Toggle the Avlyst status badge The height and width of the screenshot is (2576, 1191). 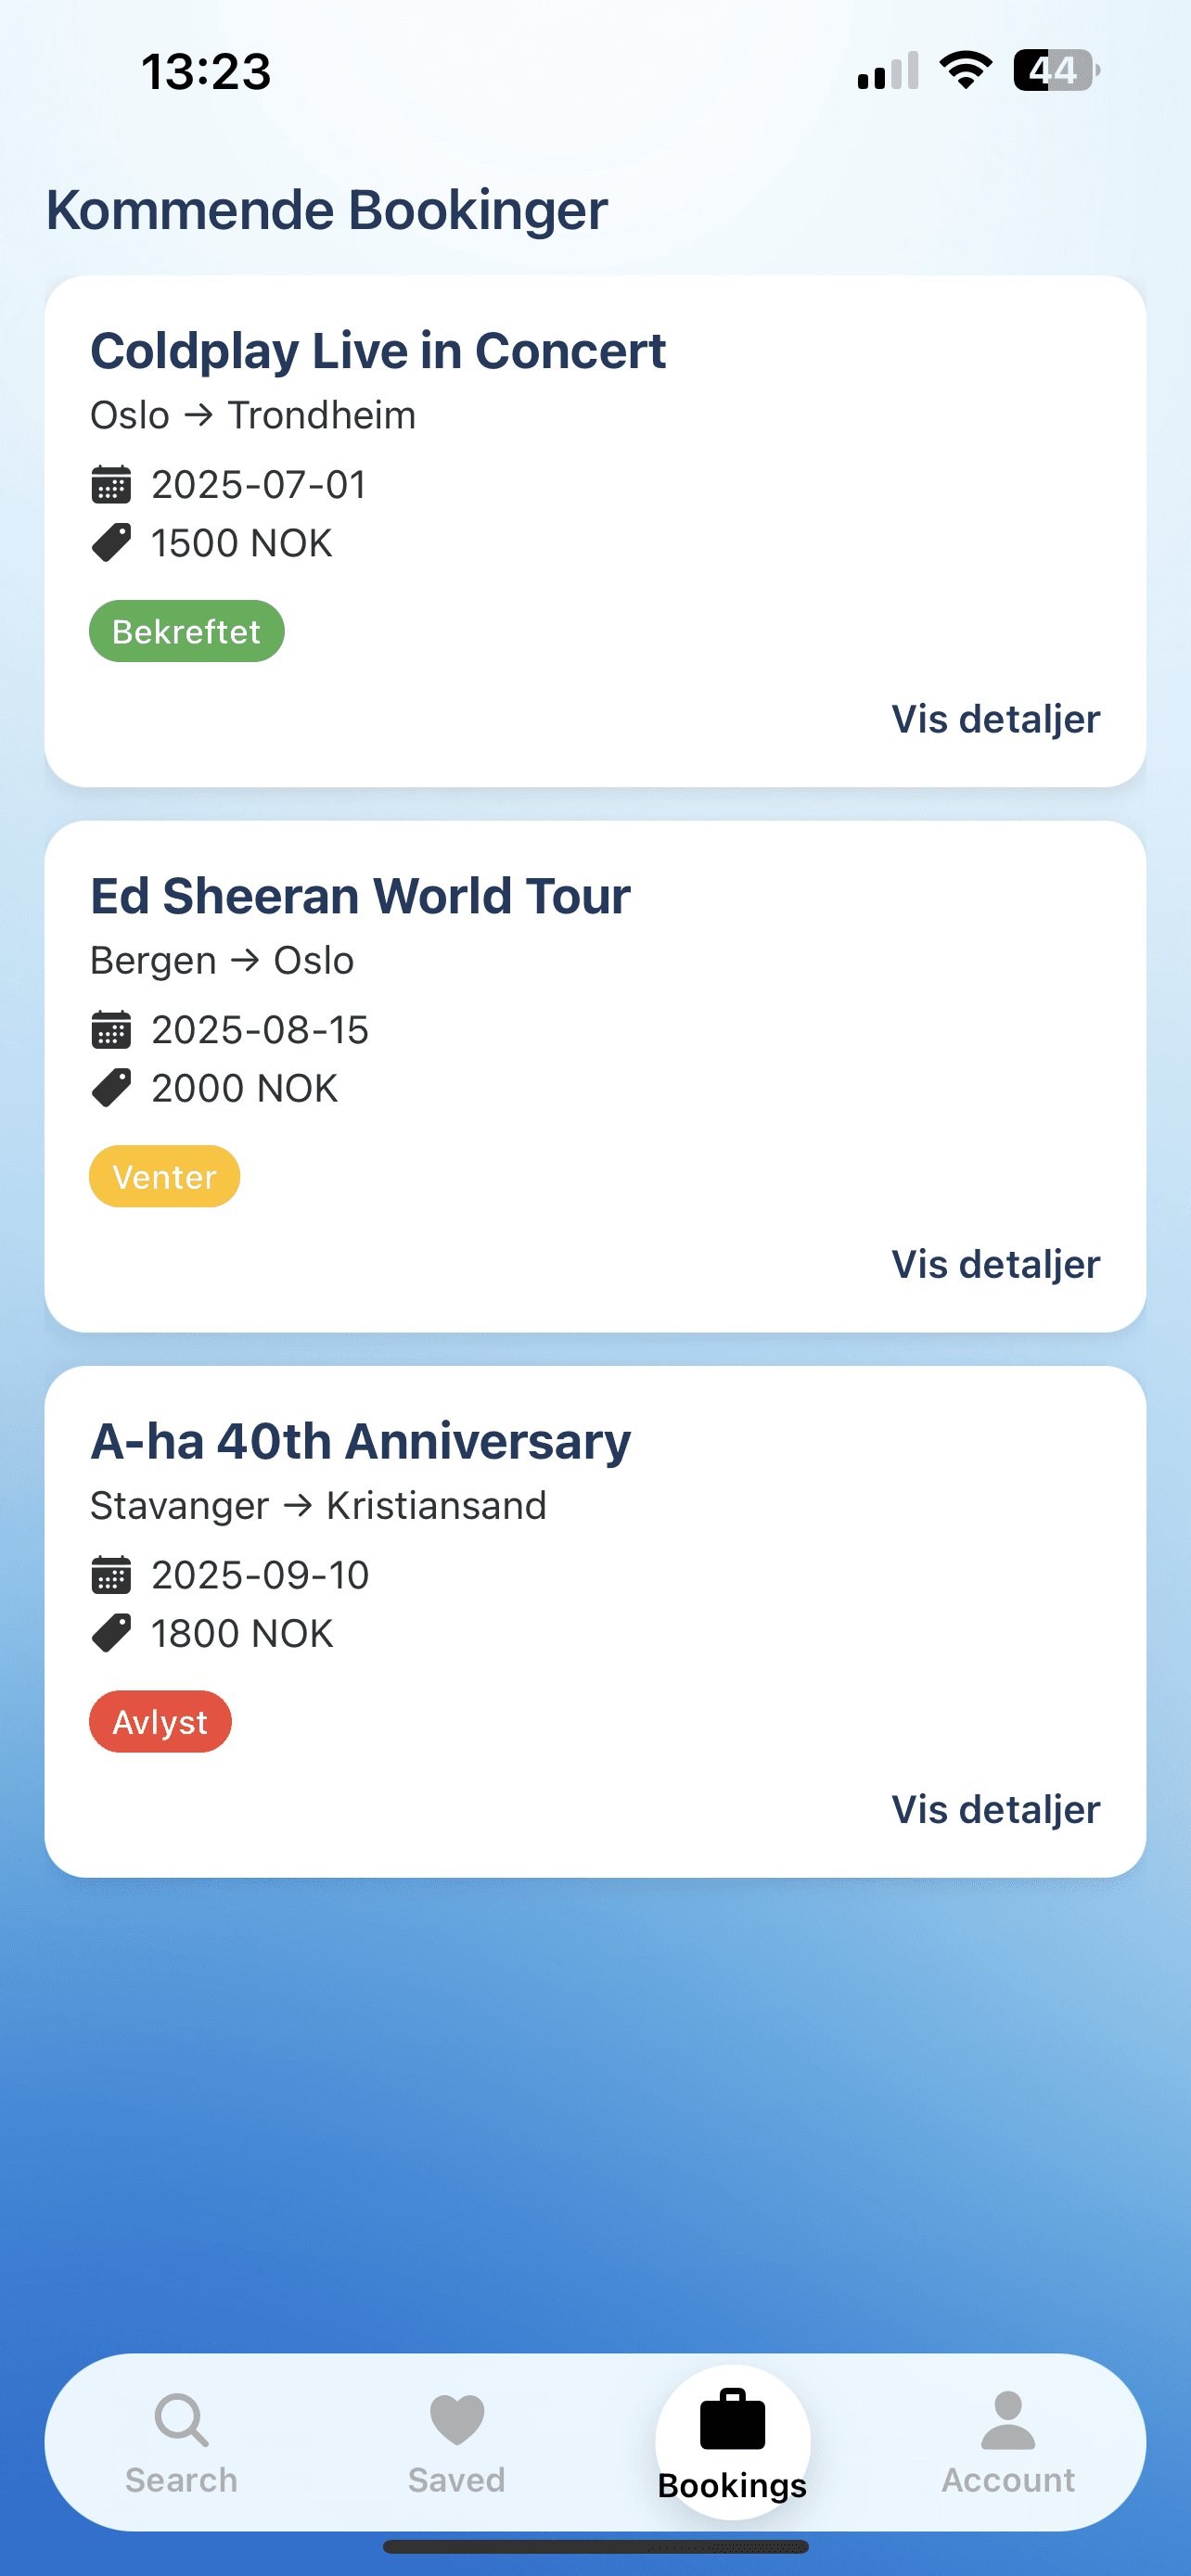pyautogui.click(x=160, y=1720)
